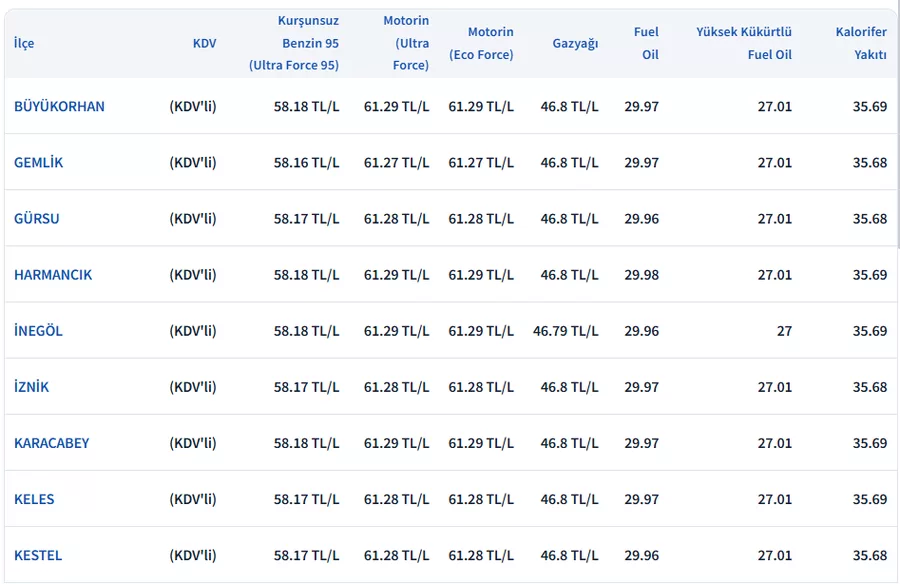Viewport: 900px width, 584px height.
Task: Click the KDV column header
Action: tap(204, 43)
